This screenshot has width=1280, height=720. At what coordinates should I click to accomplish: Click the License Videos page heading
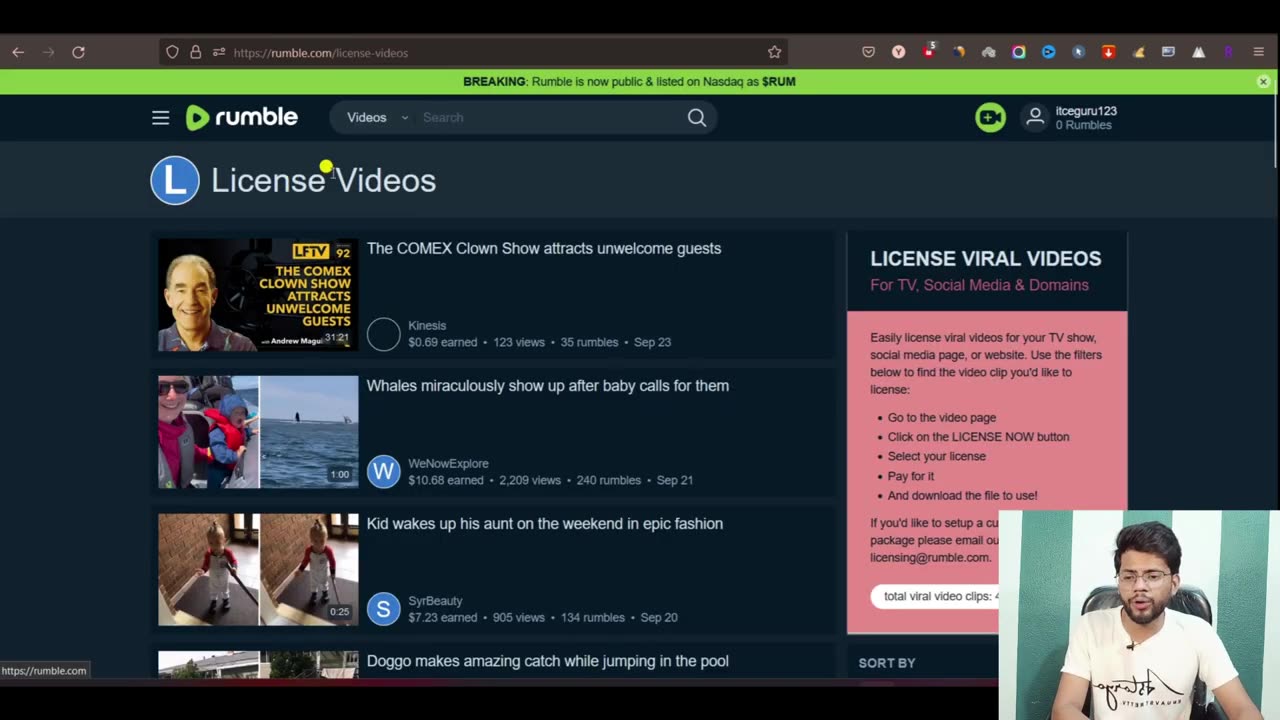[324, 181]
